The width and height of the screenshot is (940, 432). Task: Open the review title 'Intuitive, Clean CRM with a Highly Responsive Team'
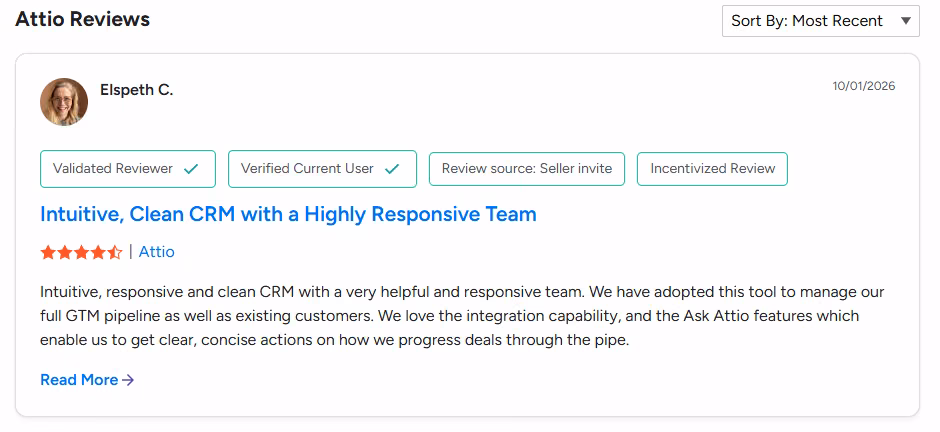(x=288, y=214)
